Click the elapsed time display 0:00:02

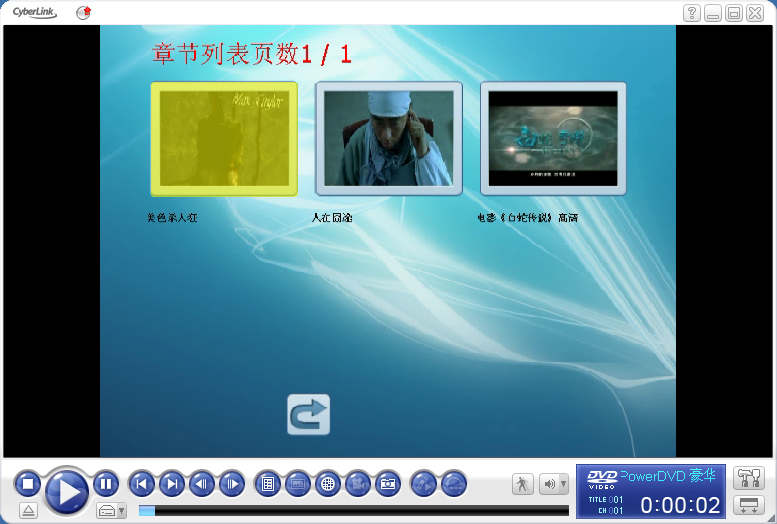tap(680, 505)
